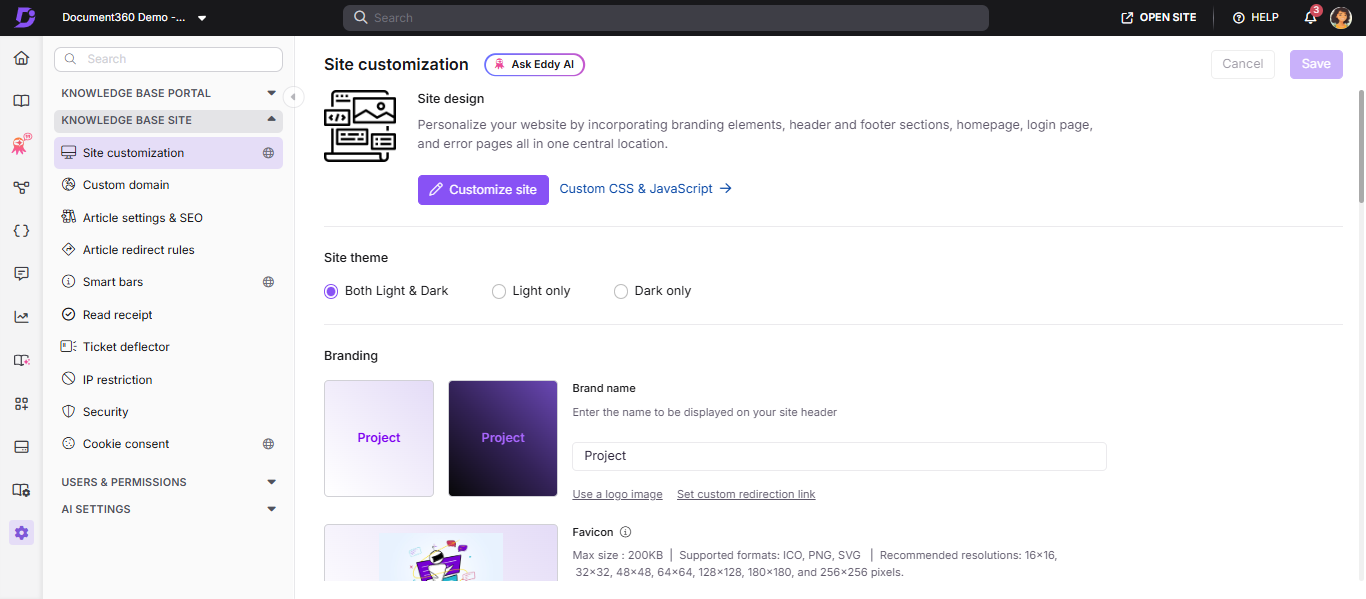The image size is (1366, 599).
Task: Open the Documentation book icon in left rail
Action: tap(21, 101)
